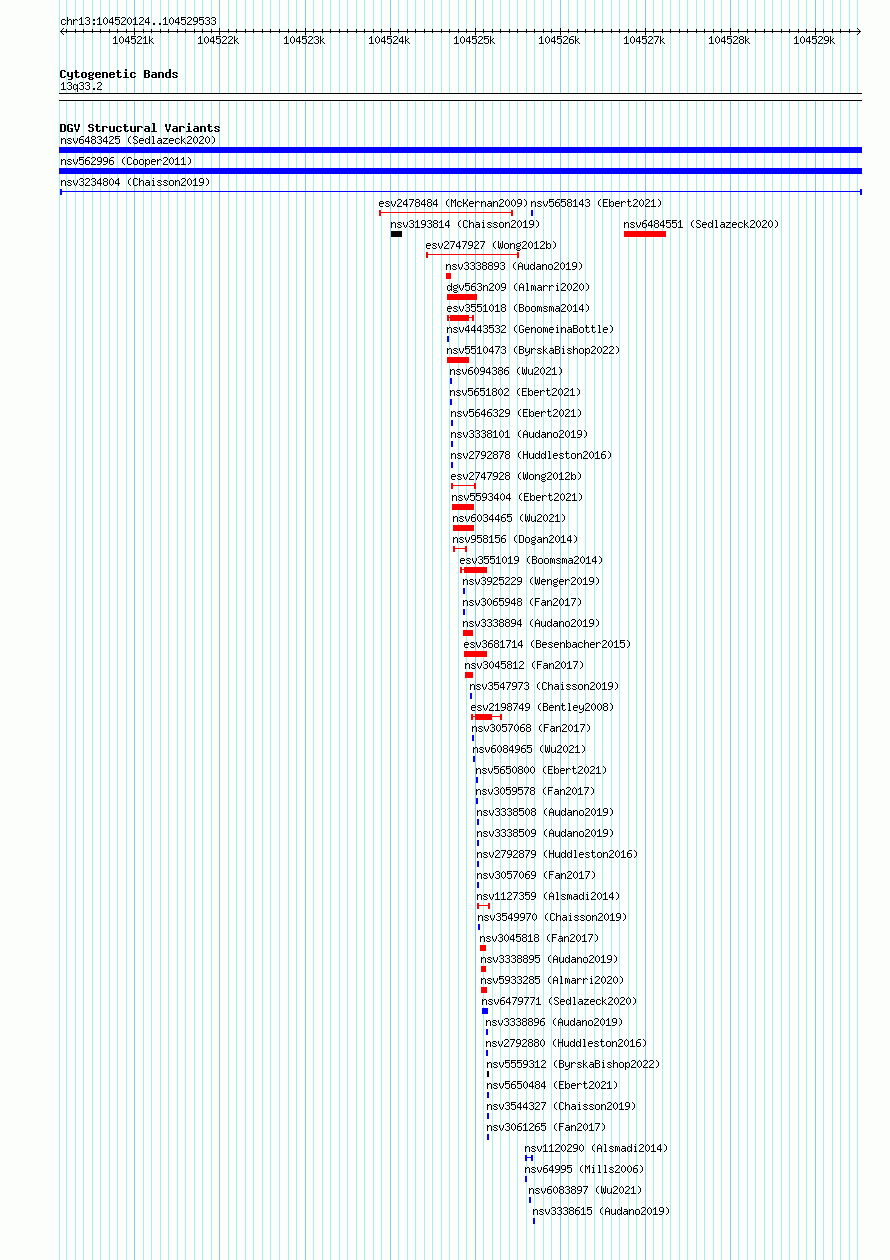
Task: Click nsv3065948 (Fan2017) label
Action: (x=522, y=602)
